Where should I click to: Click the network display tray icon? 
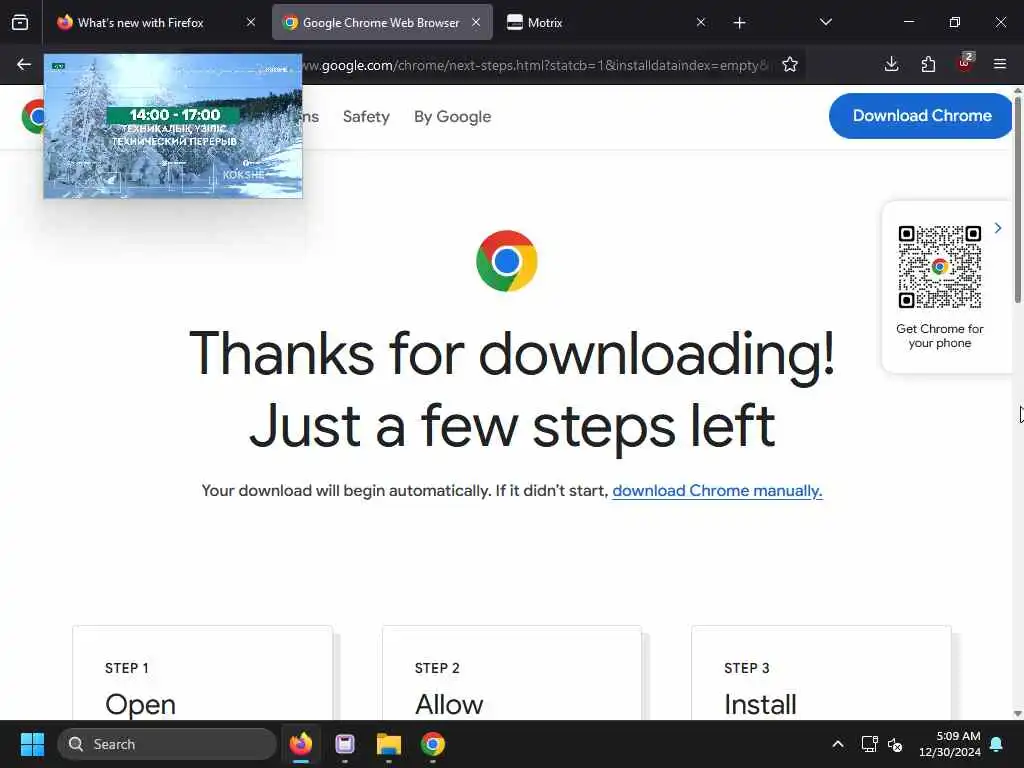coord(869,744)
